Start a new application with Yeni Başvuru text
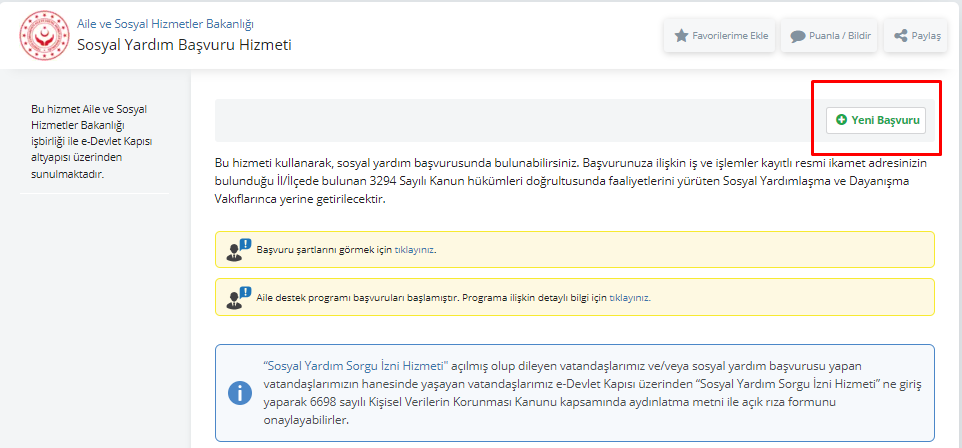962x448 pixels. click(884, 120)
